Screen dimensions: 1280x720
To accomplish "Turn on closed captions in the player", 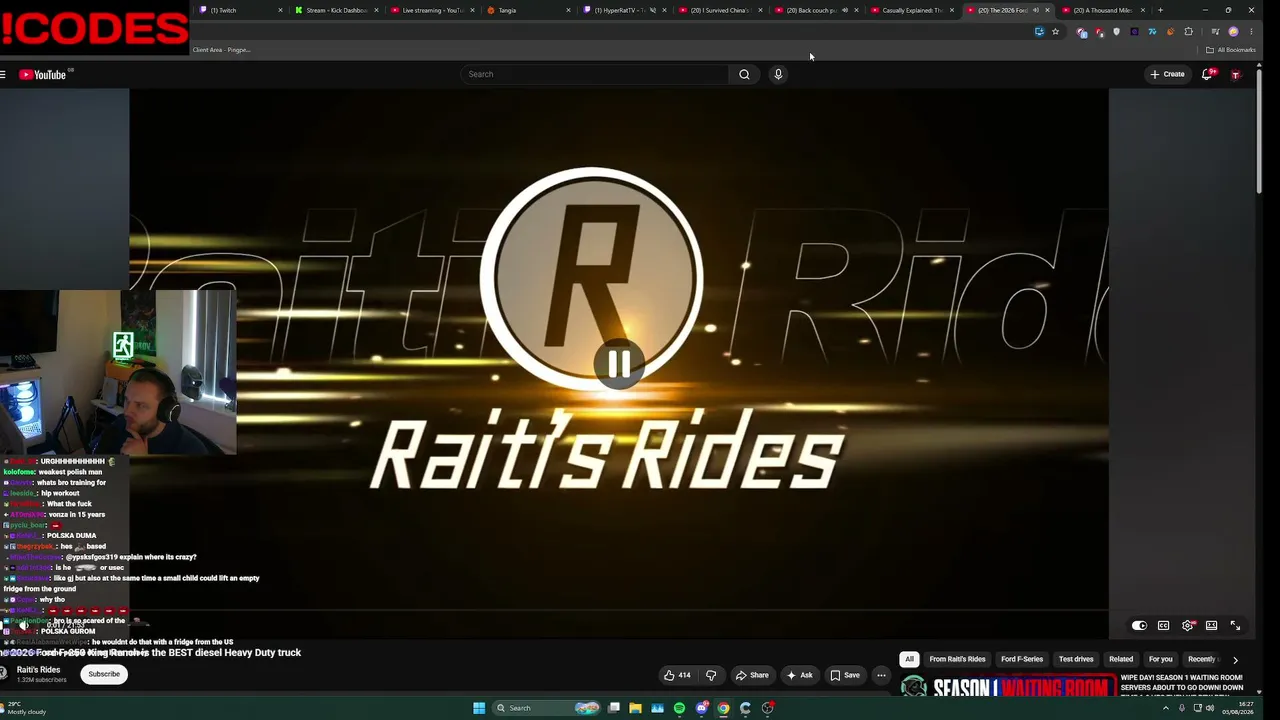I will [x=1163, y=626].
